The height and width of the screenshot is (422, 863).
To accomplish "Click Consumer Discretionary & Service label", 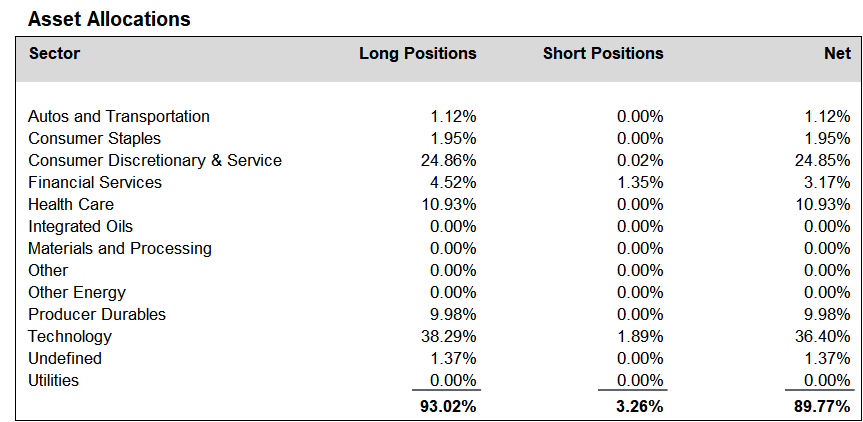I will 155,161.
